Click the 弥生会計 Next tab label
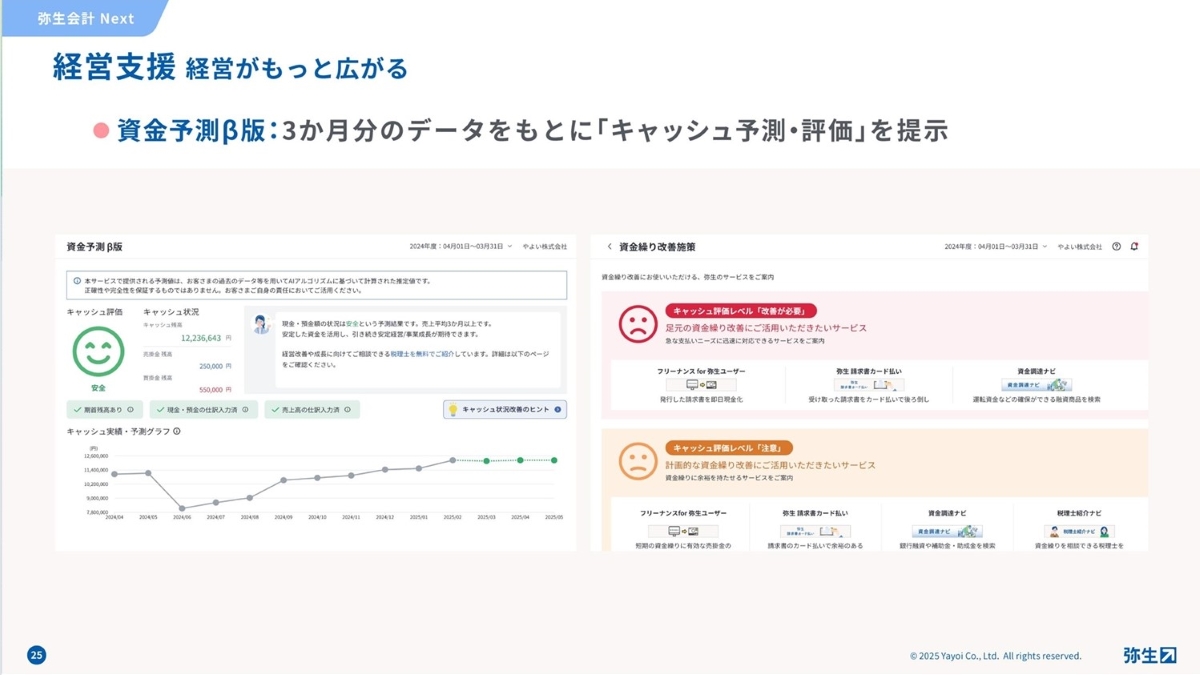 pyautogui.click(x=85, y=18)
